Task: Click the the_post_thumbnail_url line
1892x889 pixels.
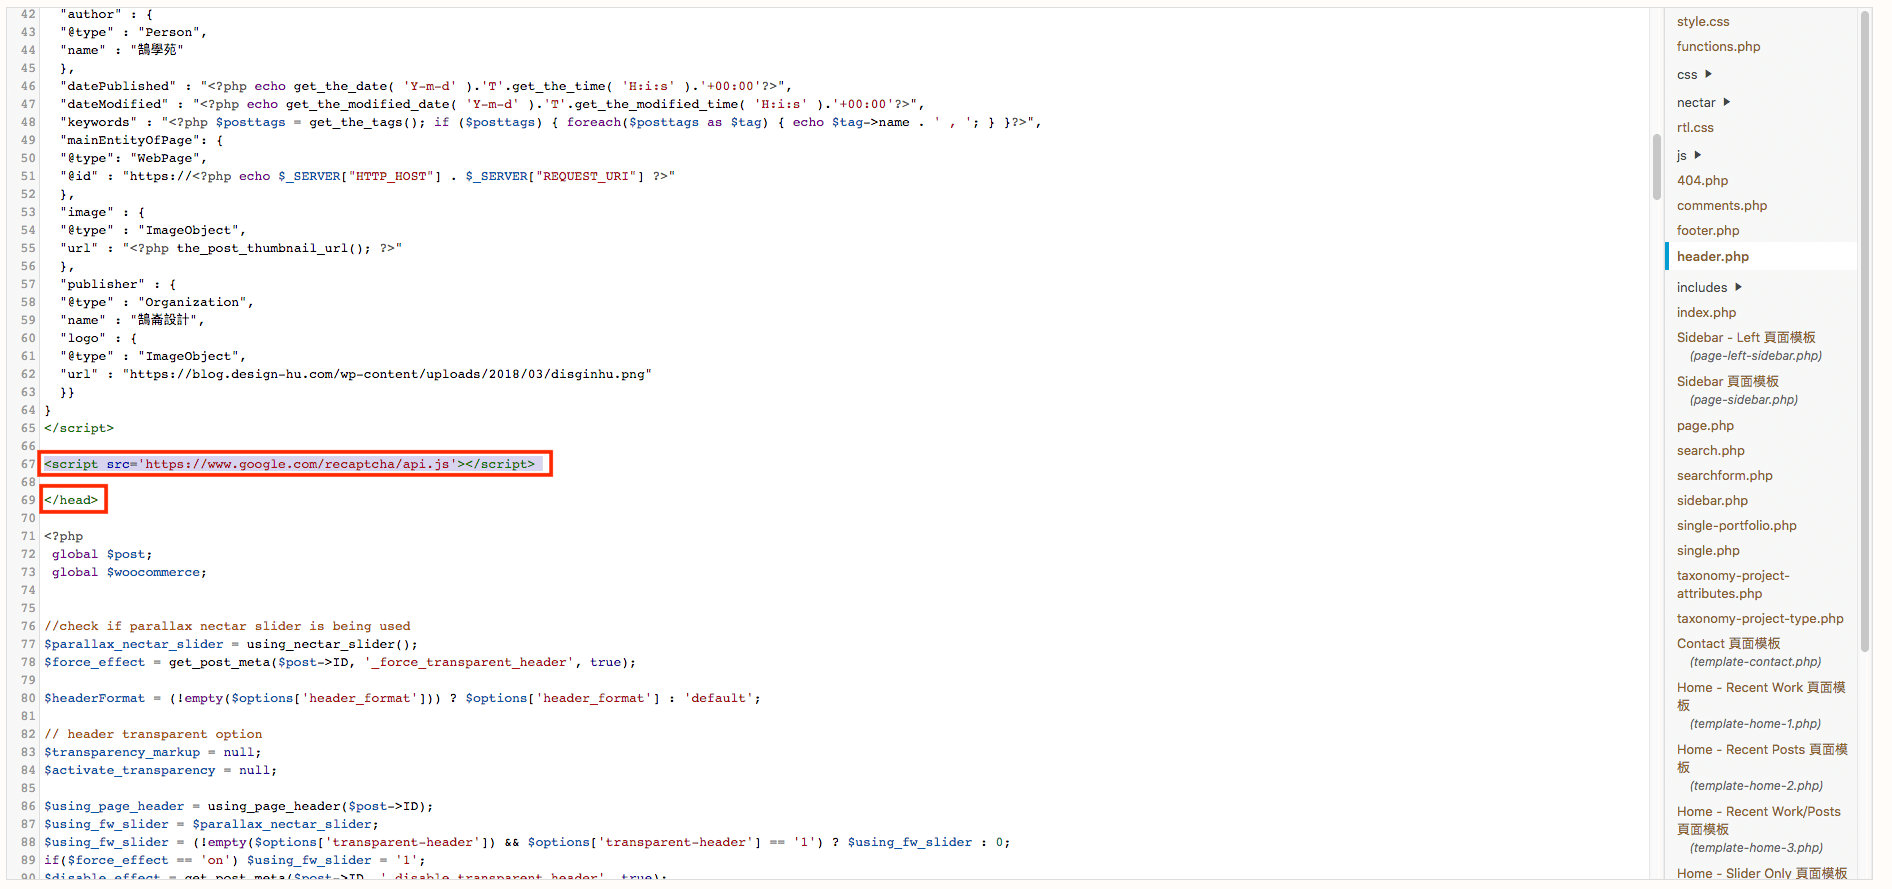Action: (x=231, y=248)
